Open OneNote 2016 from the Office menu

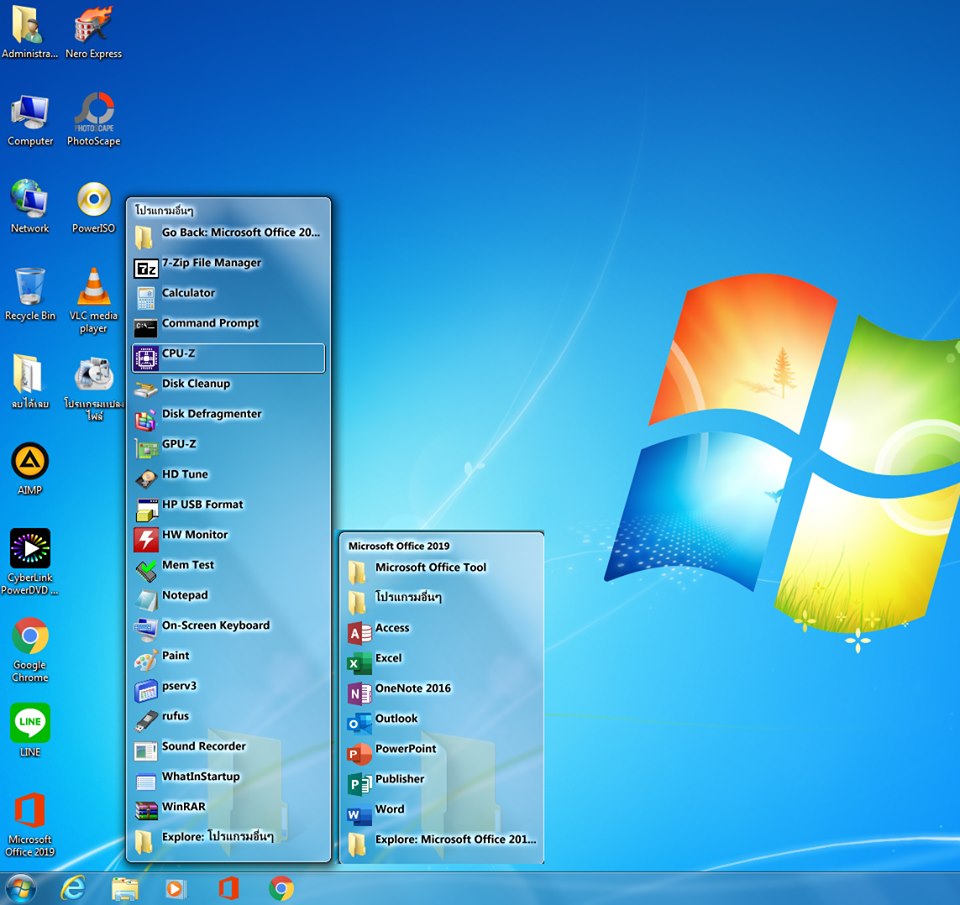[x=441, y=693]
